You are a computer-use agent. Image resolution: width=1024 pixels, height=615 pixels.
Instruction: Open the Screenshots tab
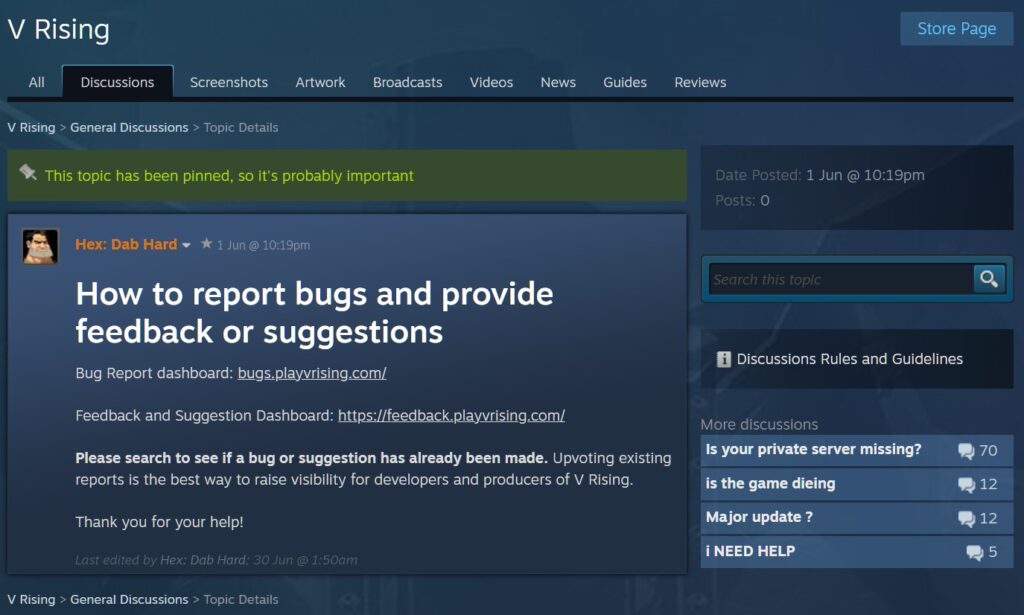[229, 82]
